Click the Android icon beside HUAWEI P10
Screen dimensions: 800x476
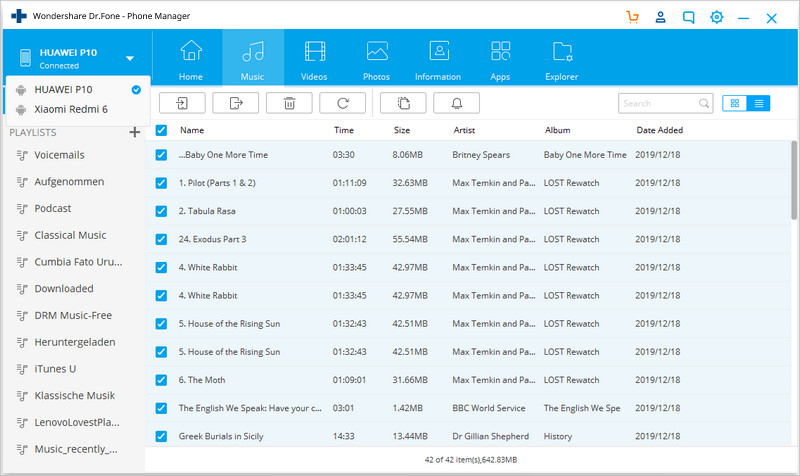(x=21, y=90)
